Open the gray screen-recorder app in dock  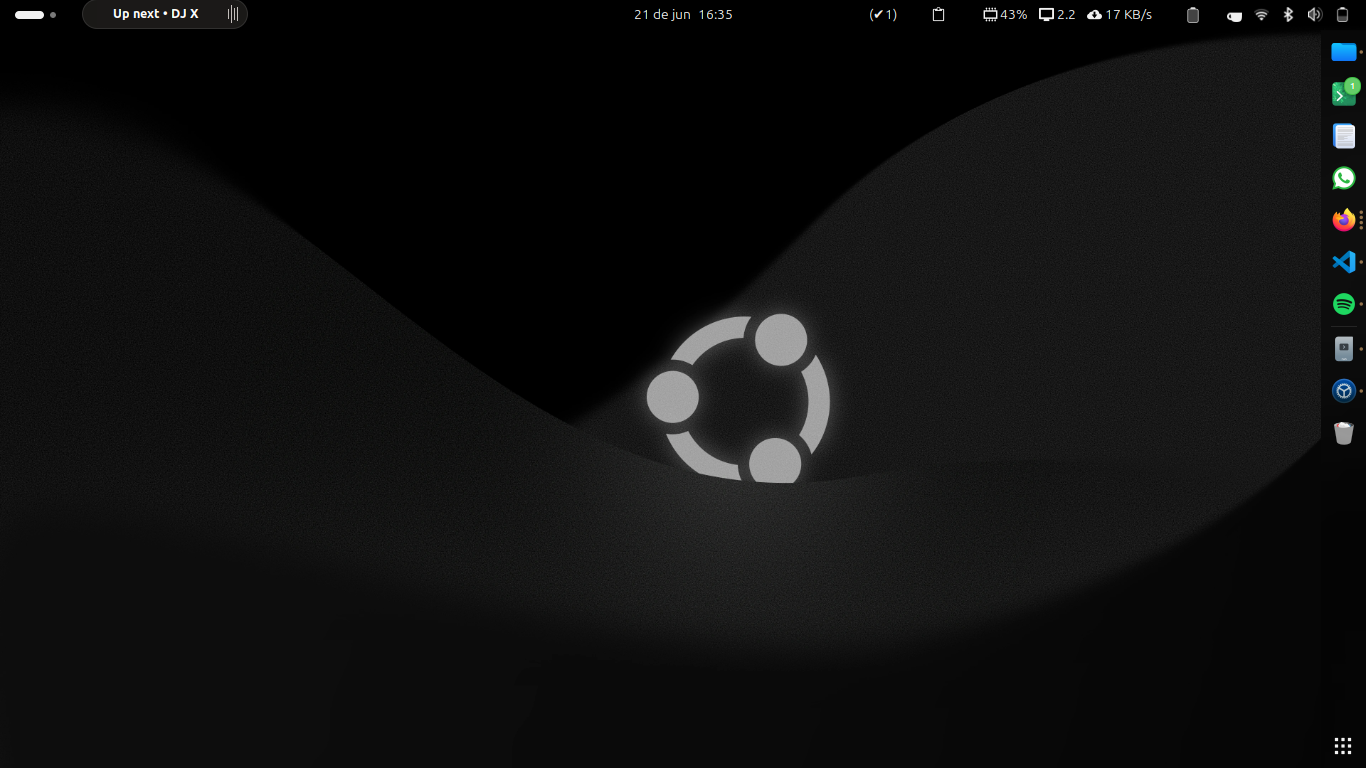(x=1343, y=349)
